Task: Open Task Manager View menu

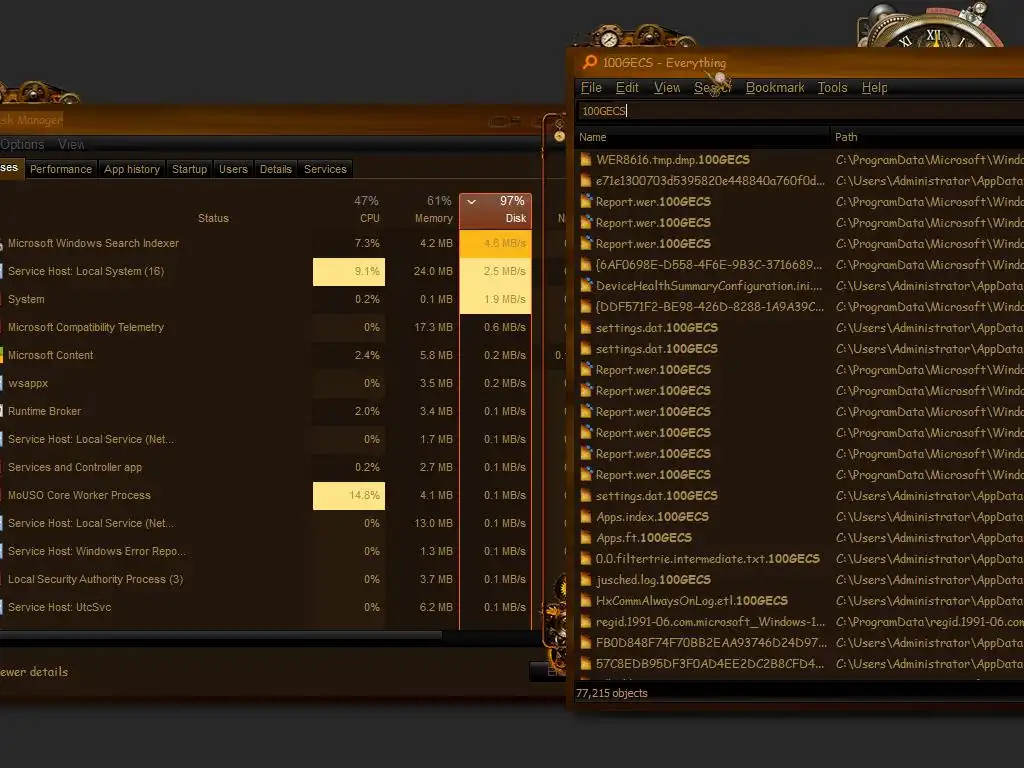Action: (71, 144)
